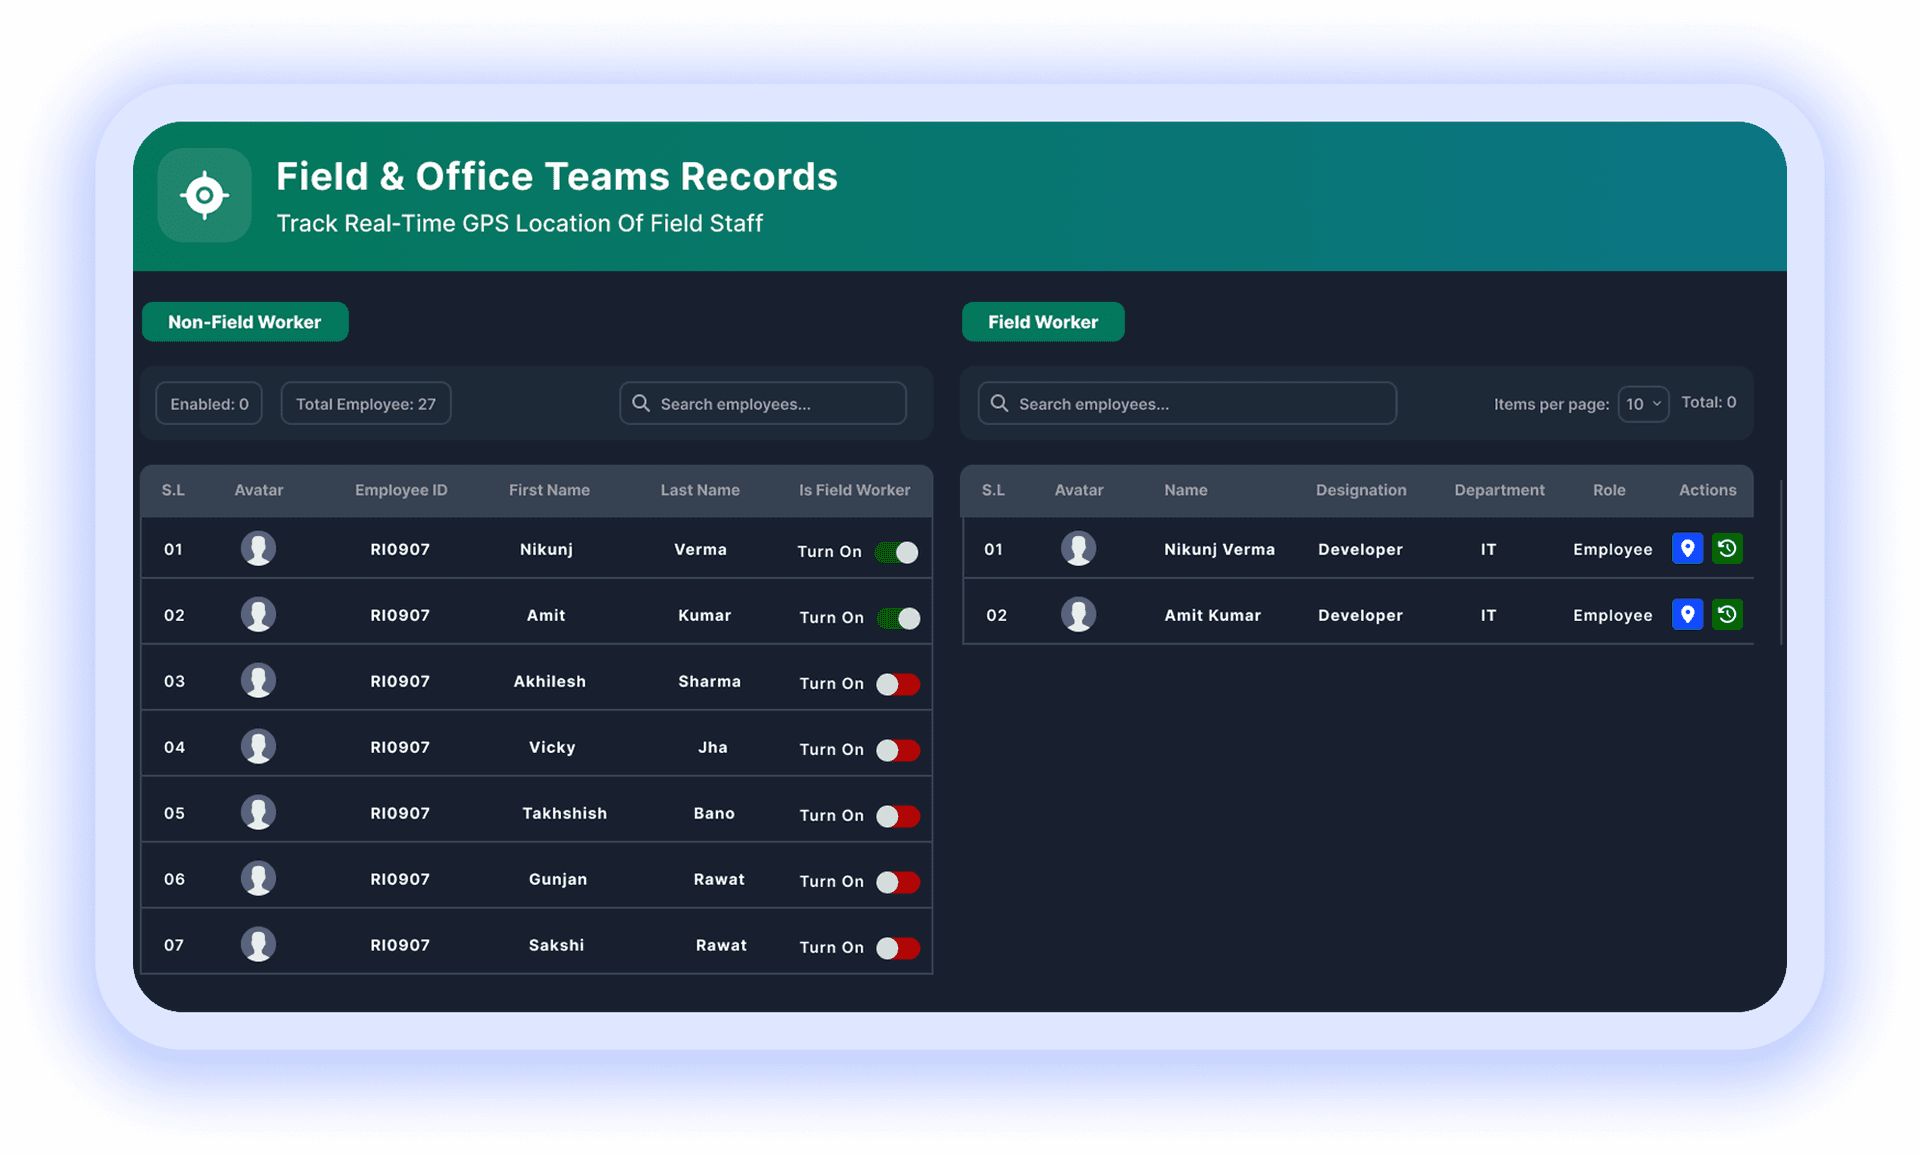Image resolution: width=1920 pixels, height=1157 pixels.
Task: Enable the field worker toggle for Akhilesh Sharma
Action: (897, 684)
